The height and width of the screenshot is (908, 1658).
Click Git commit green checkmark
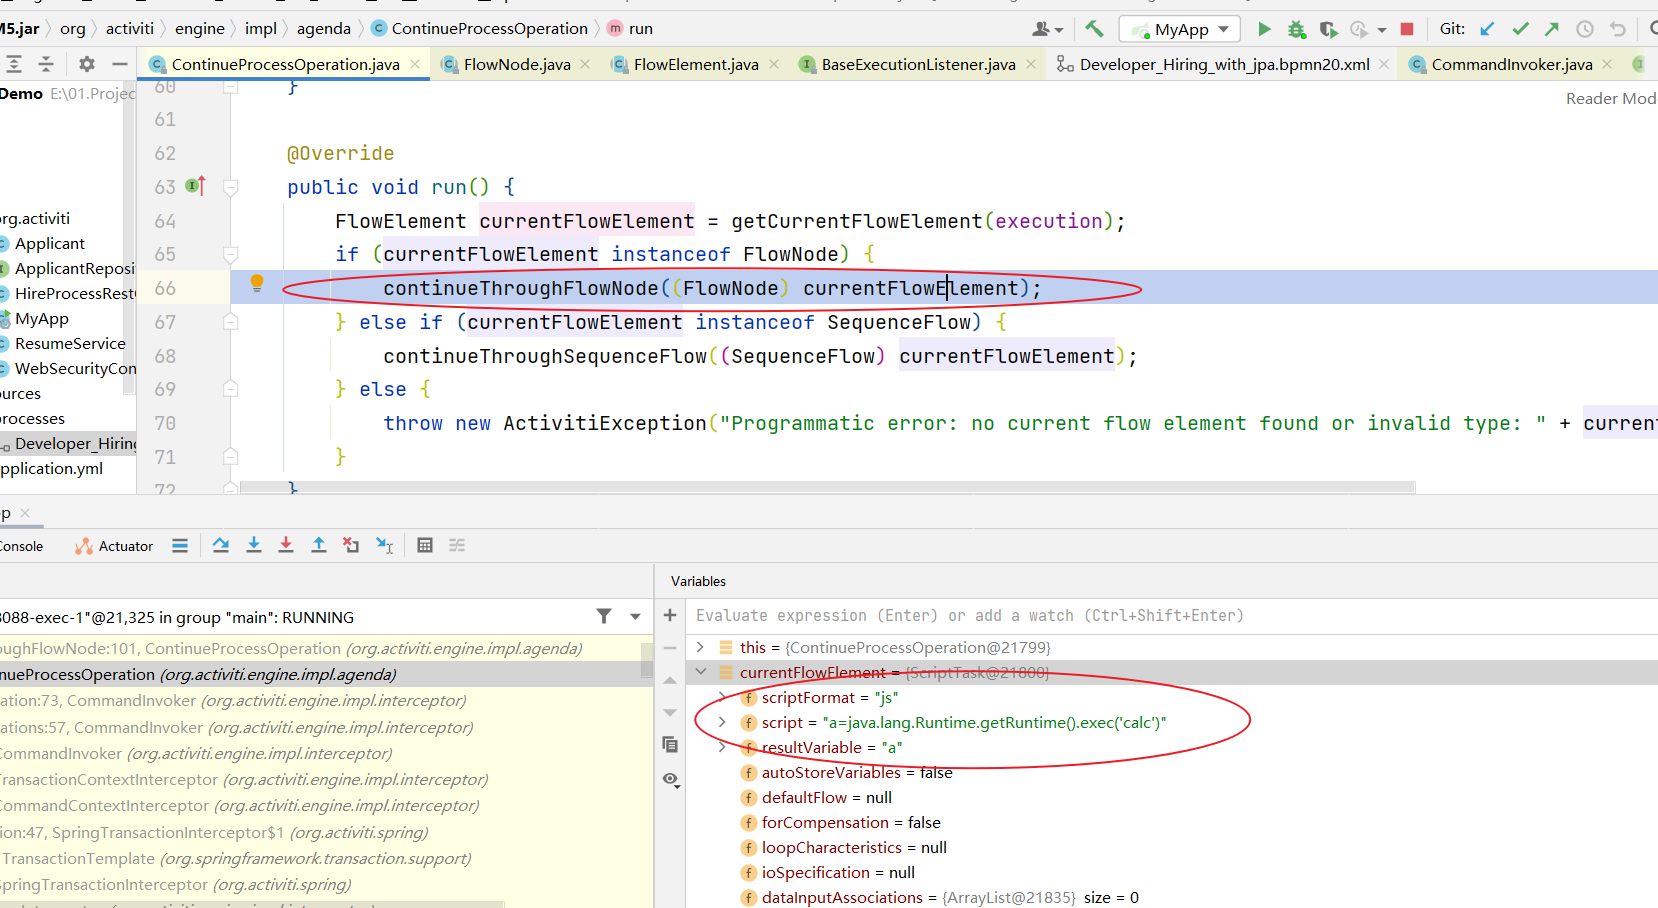point(1520,29)
